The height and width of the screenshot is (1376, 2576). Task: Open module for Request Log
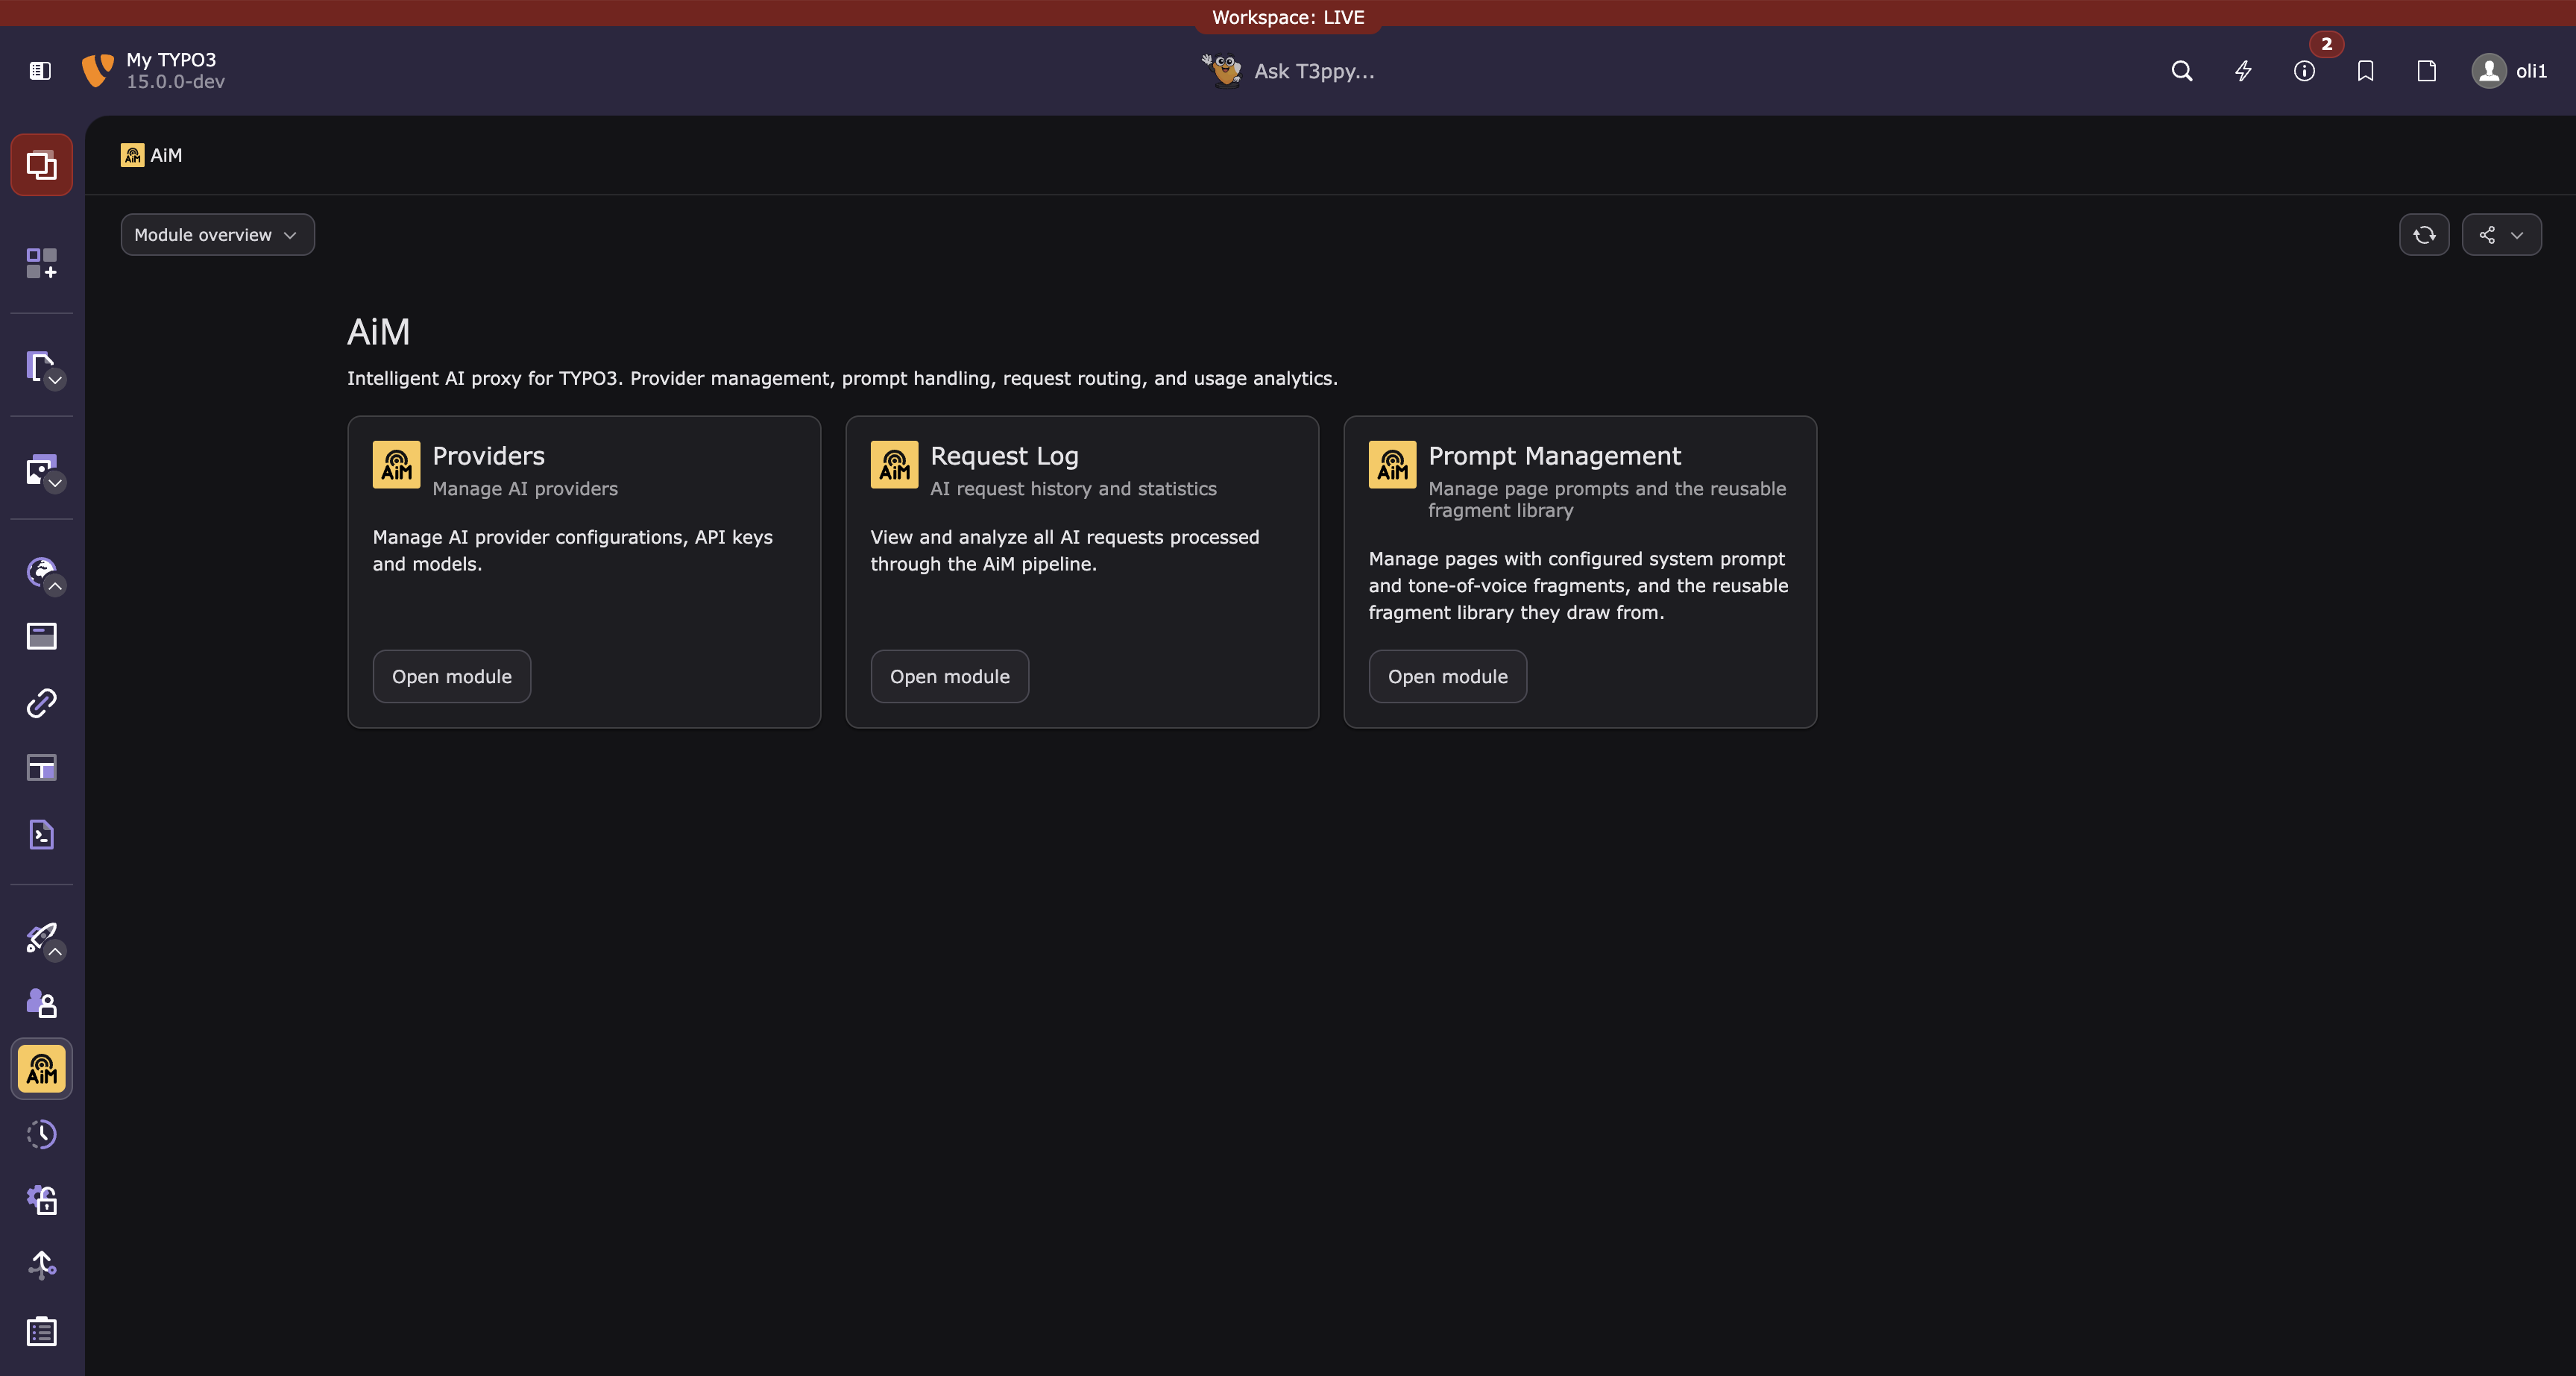pos(949,677)
